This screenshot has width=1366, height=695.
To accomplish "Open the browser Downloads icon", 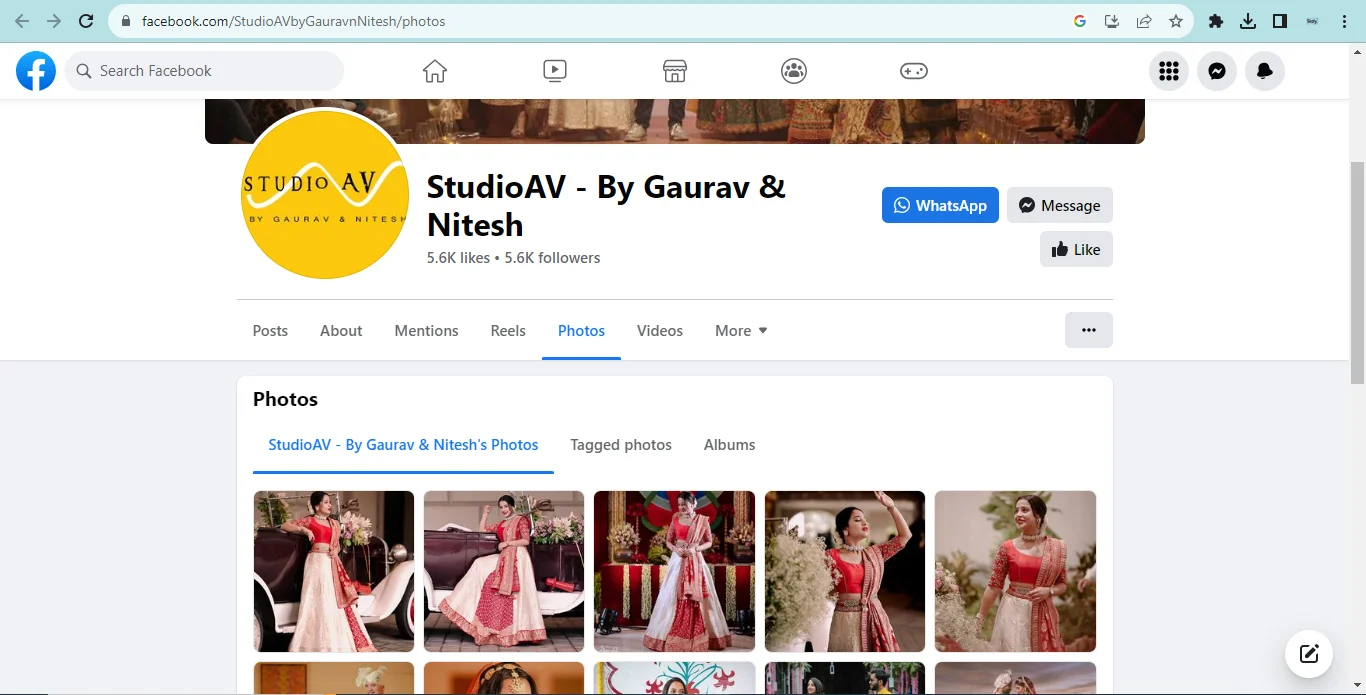I will [1248, 21].
